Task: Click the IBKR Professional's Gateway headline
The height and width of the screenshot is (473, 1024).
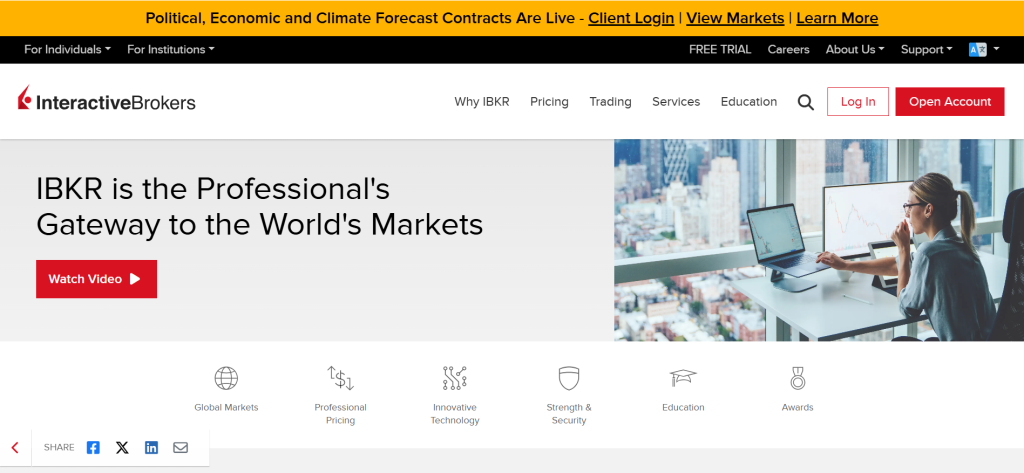Action: click(259, 207)
